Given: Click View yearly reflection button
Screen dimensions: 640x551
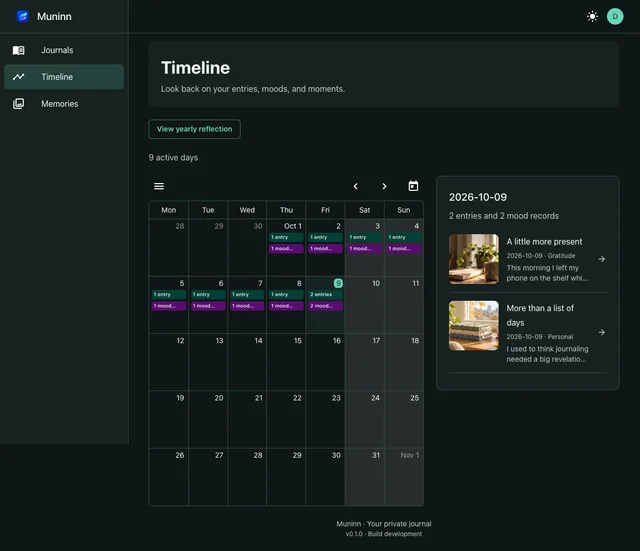Looking at the screenshot, I should coord(194,129).
